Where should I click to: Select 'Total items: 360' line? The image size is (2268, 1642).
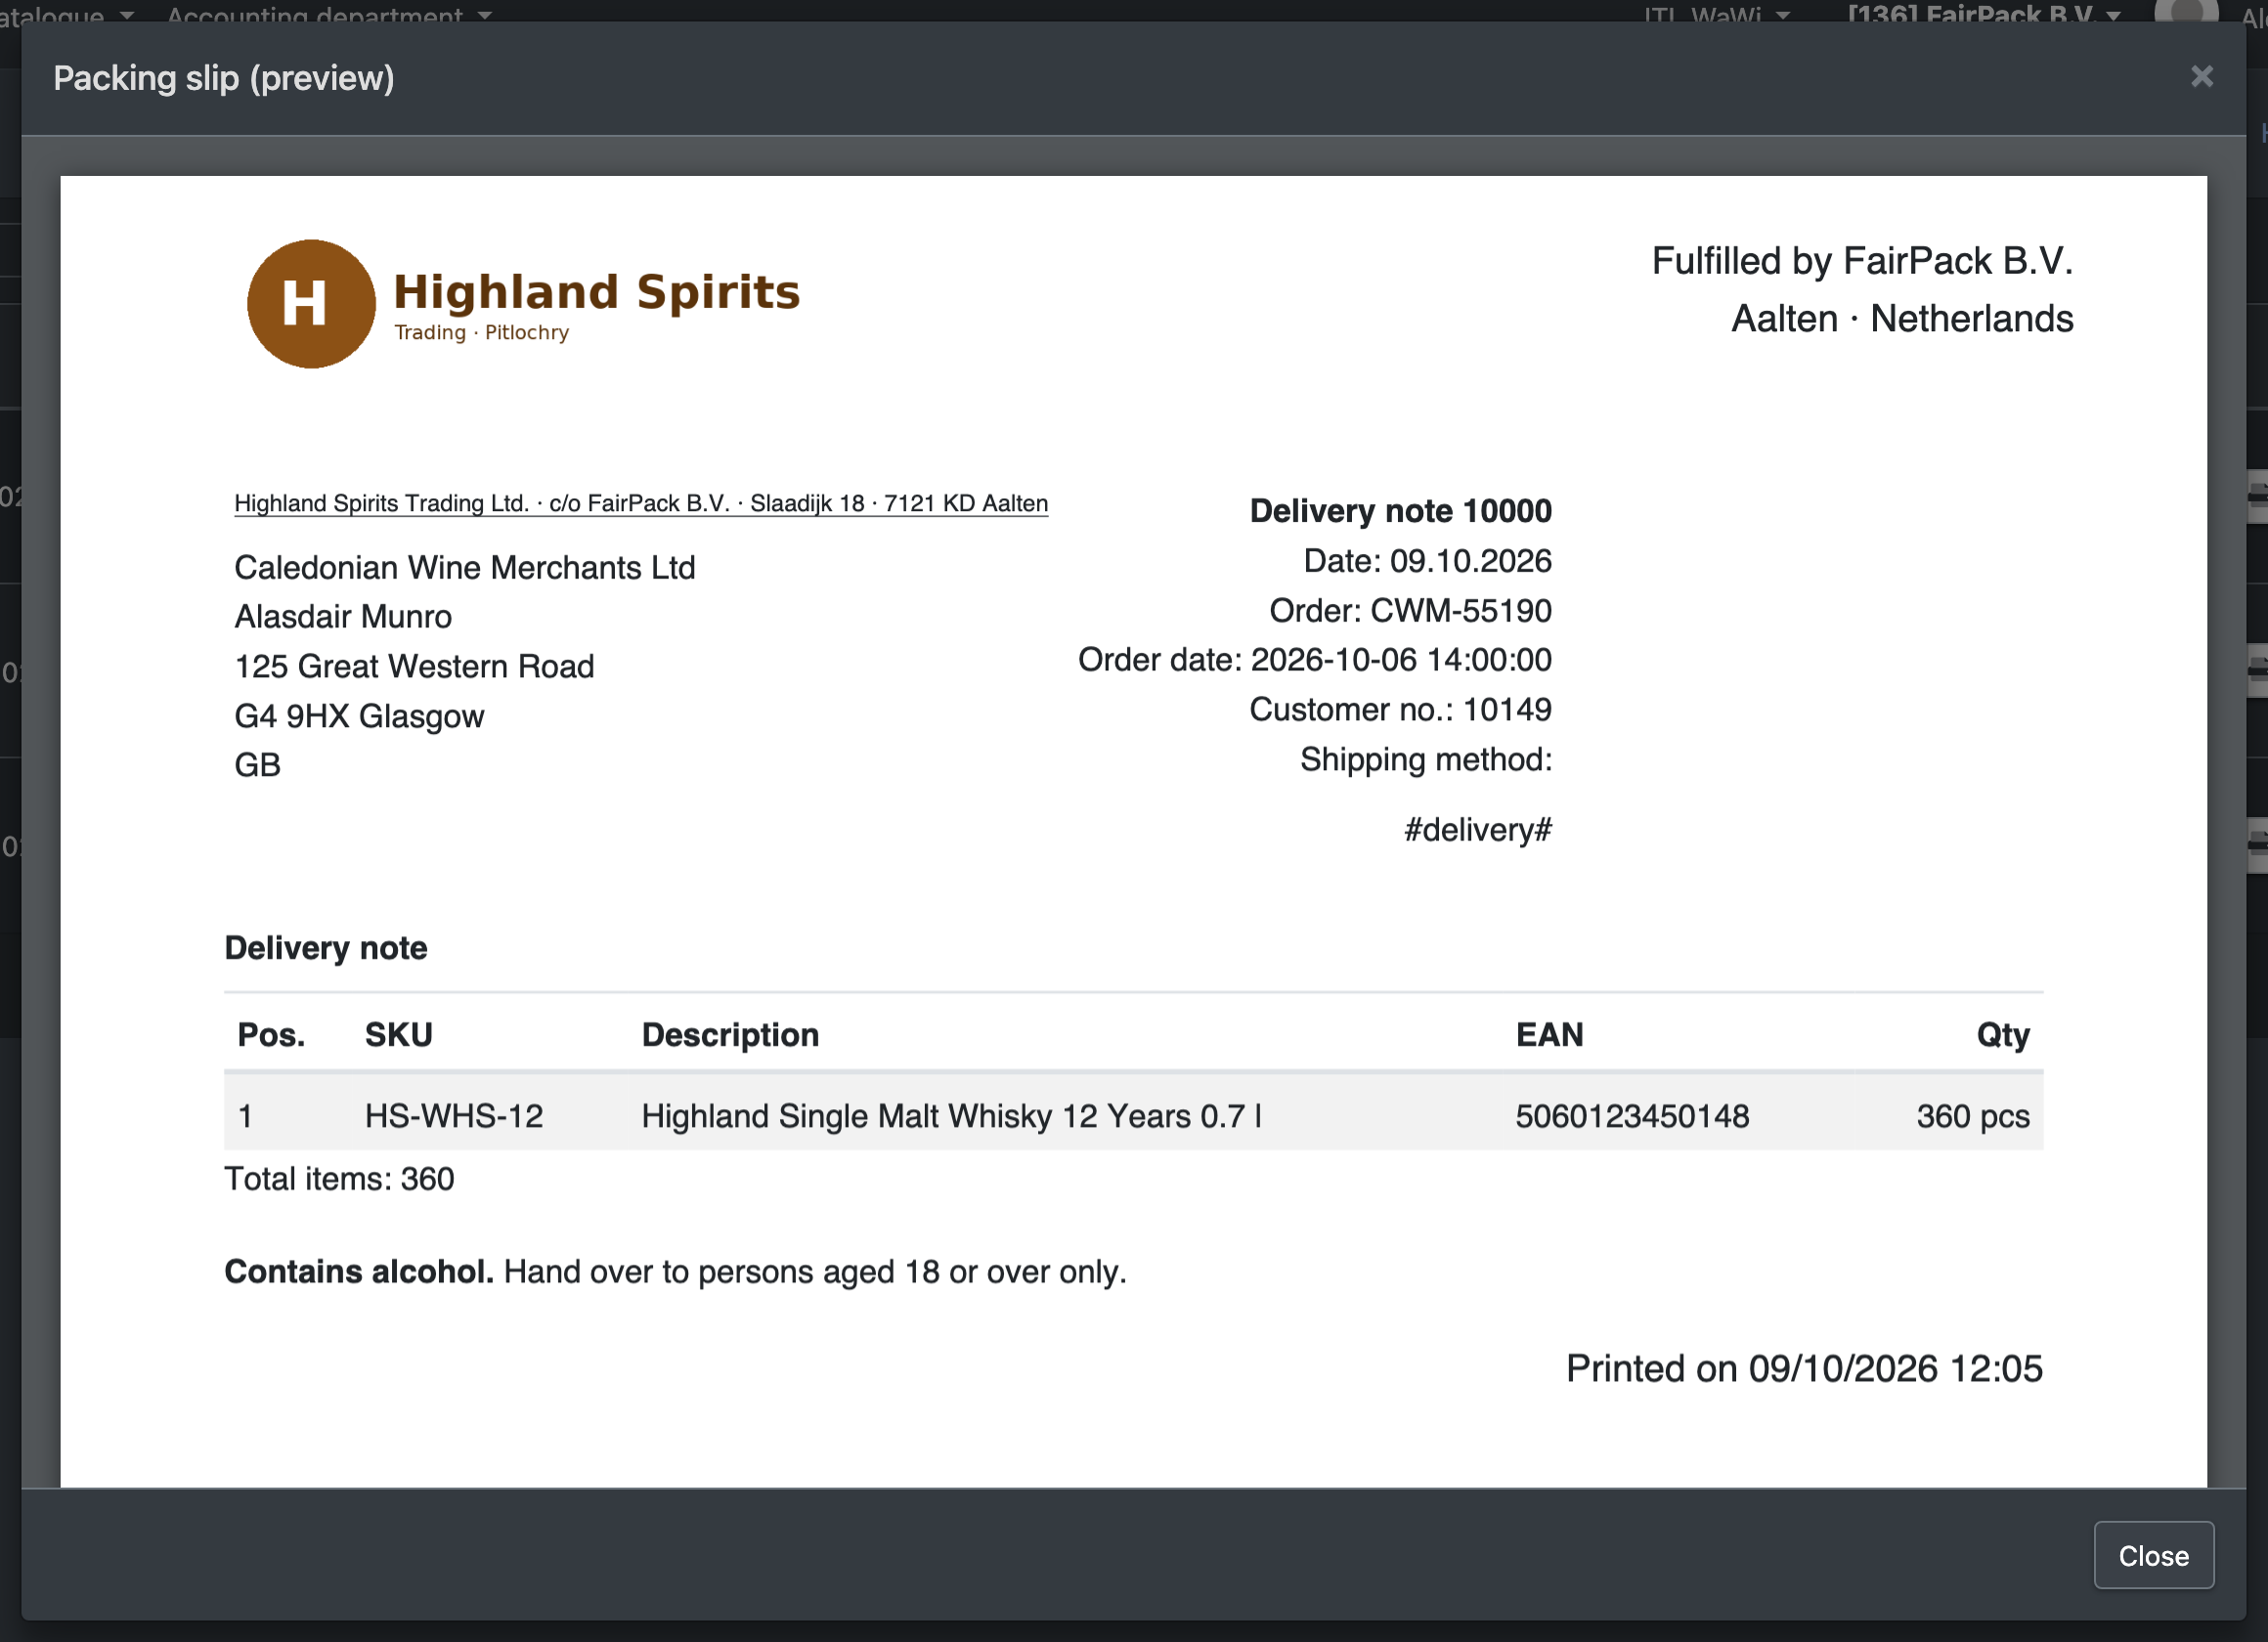pos(339,1179)
